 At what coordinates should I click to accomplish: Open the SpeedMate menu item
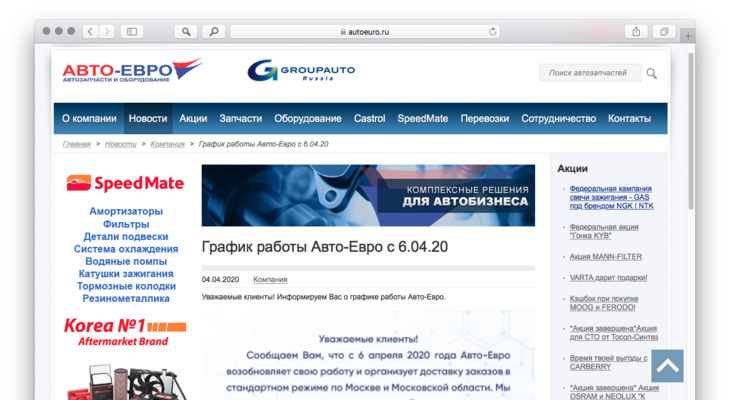tap(423, 118)
